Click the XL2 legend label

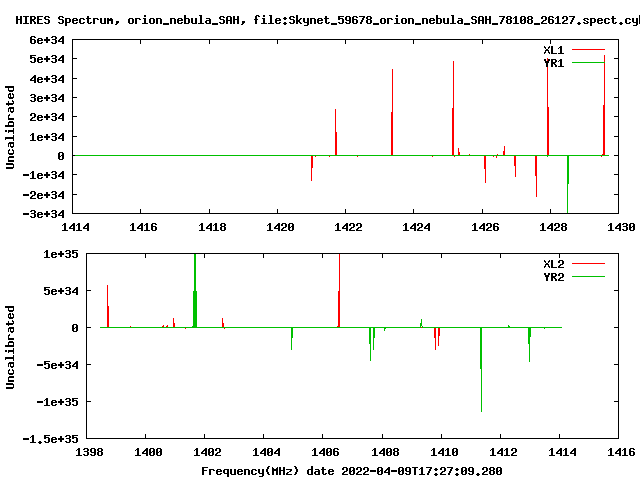click(x=553, y=264)
